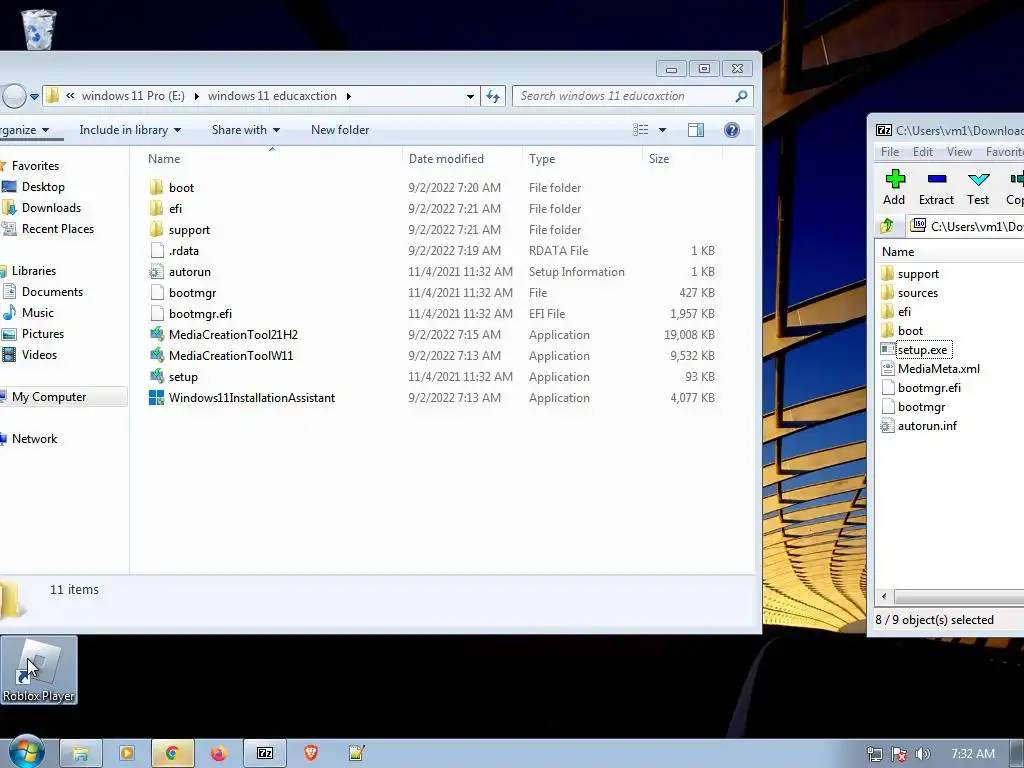Open the Music library
The width and height of the screenshot is (1024, 768).
(x=38, y=313)
